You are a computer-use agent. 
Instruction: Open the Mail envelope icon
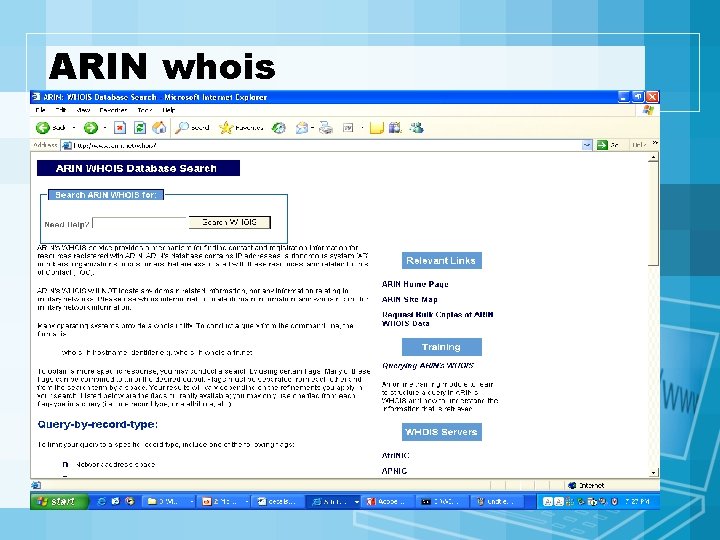[x=302, y=128]
